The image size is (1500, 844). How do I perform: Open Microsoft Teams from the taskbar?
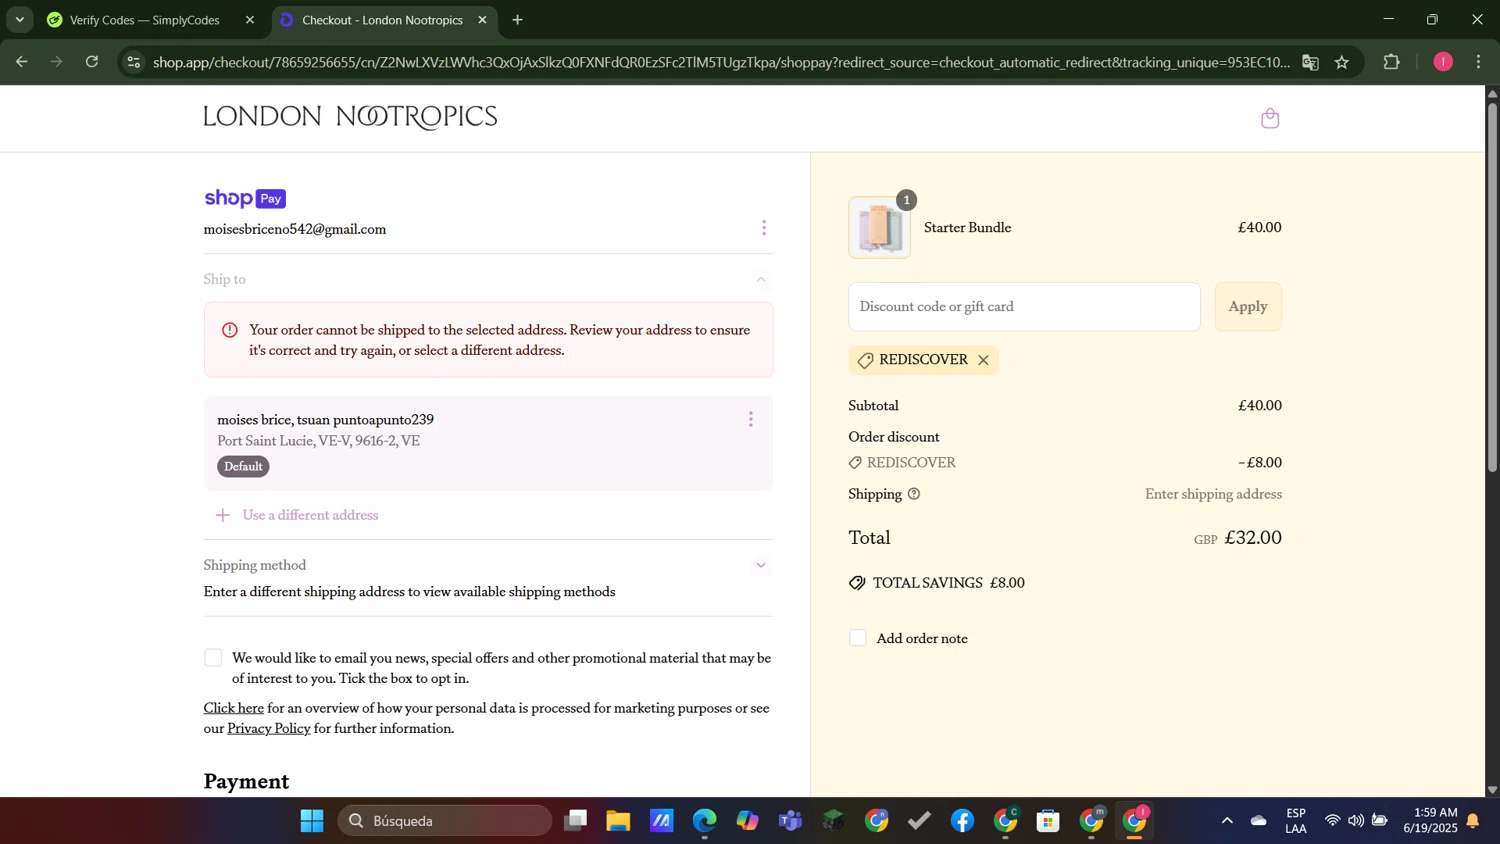(x=791, y=821)
